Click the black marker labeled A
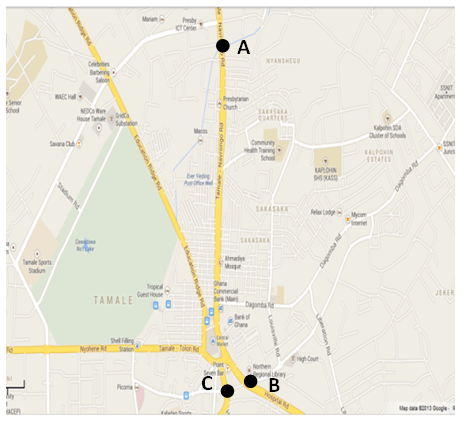 pos(223,46)
